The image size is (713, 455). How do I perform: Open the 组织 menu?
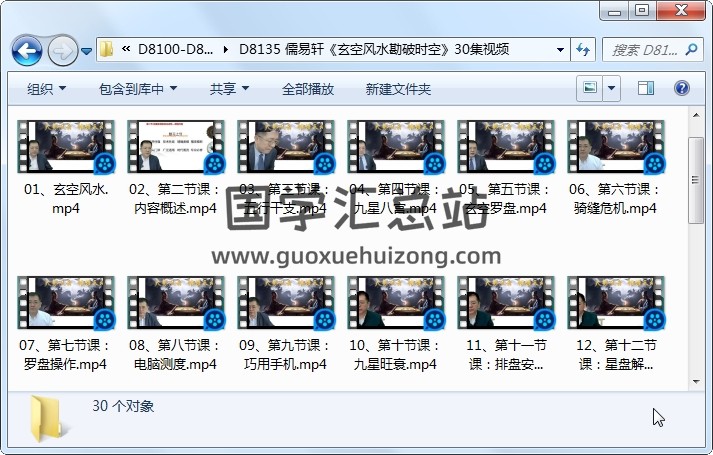(x=46, y=89)
